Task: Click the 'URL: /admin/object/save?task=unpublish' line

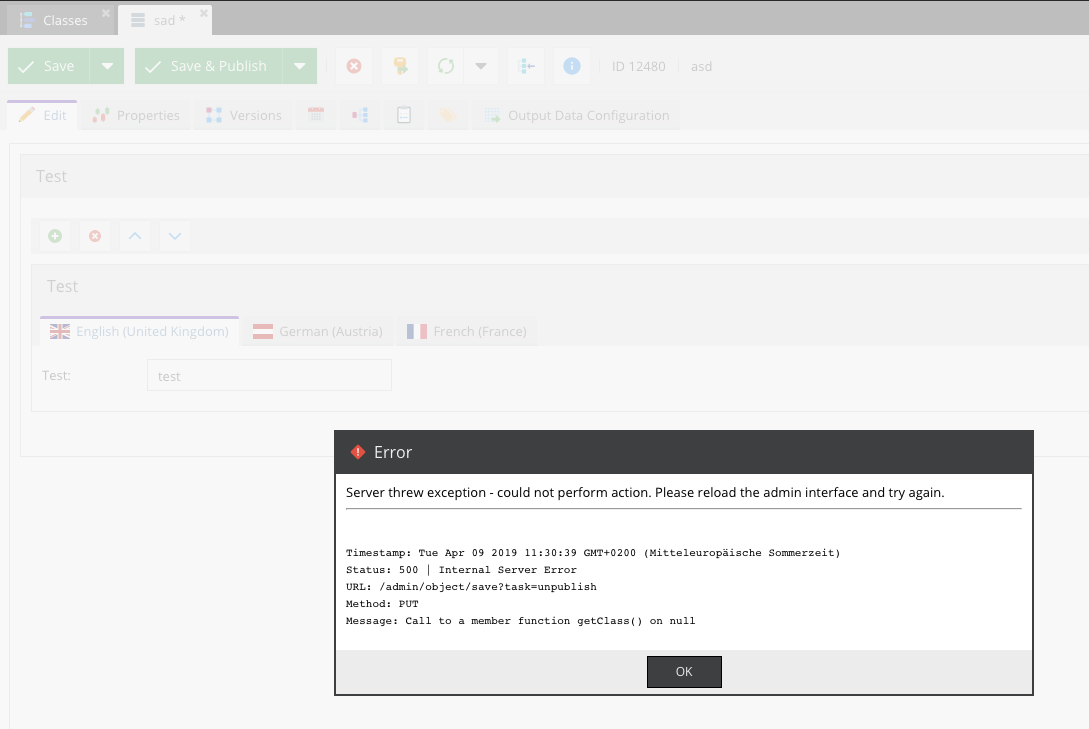Action: [x=471, y=587]
